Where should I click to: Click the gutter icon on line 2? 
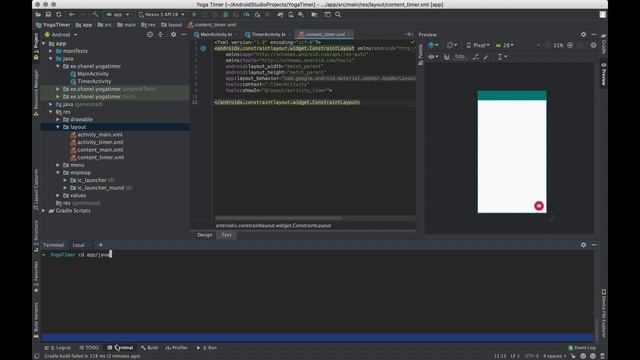click(x=203, y=48)
